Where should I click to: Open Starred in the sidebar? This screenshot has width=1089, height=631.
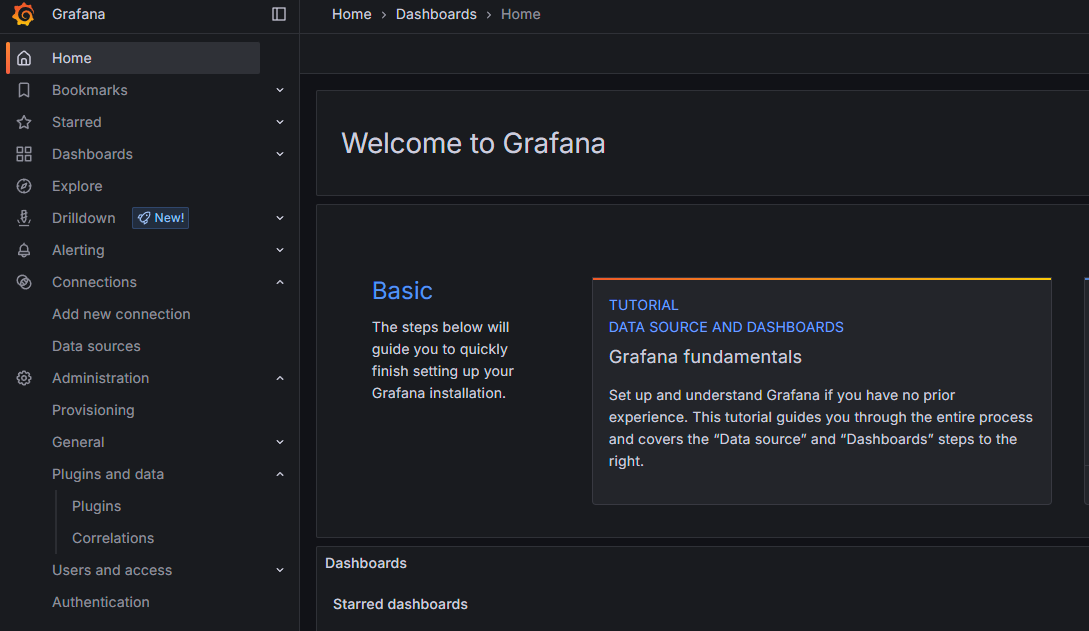76,122
